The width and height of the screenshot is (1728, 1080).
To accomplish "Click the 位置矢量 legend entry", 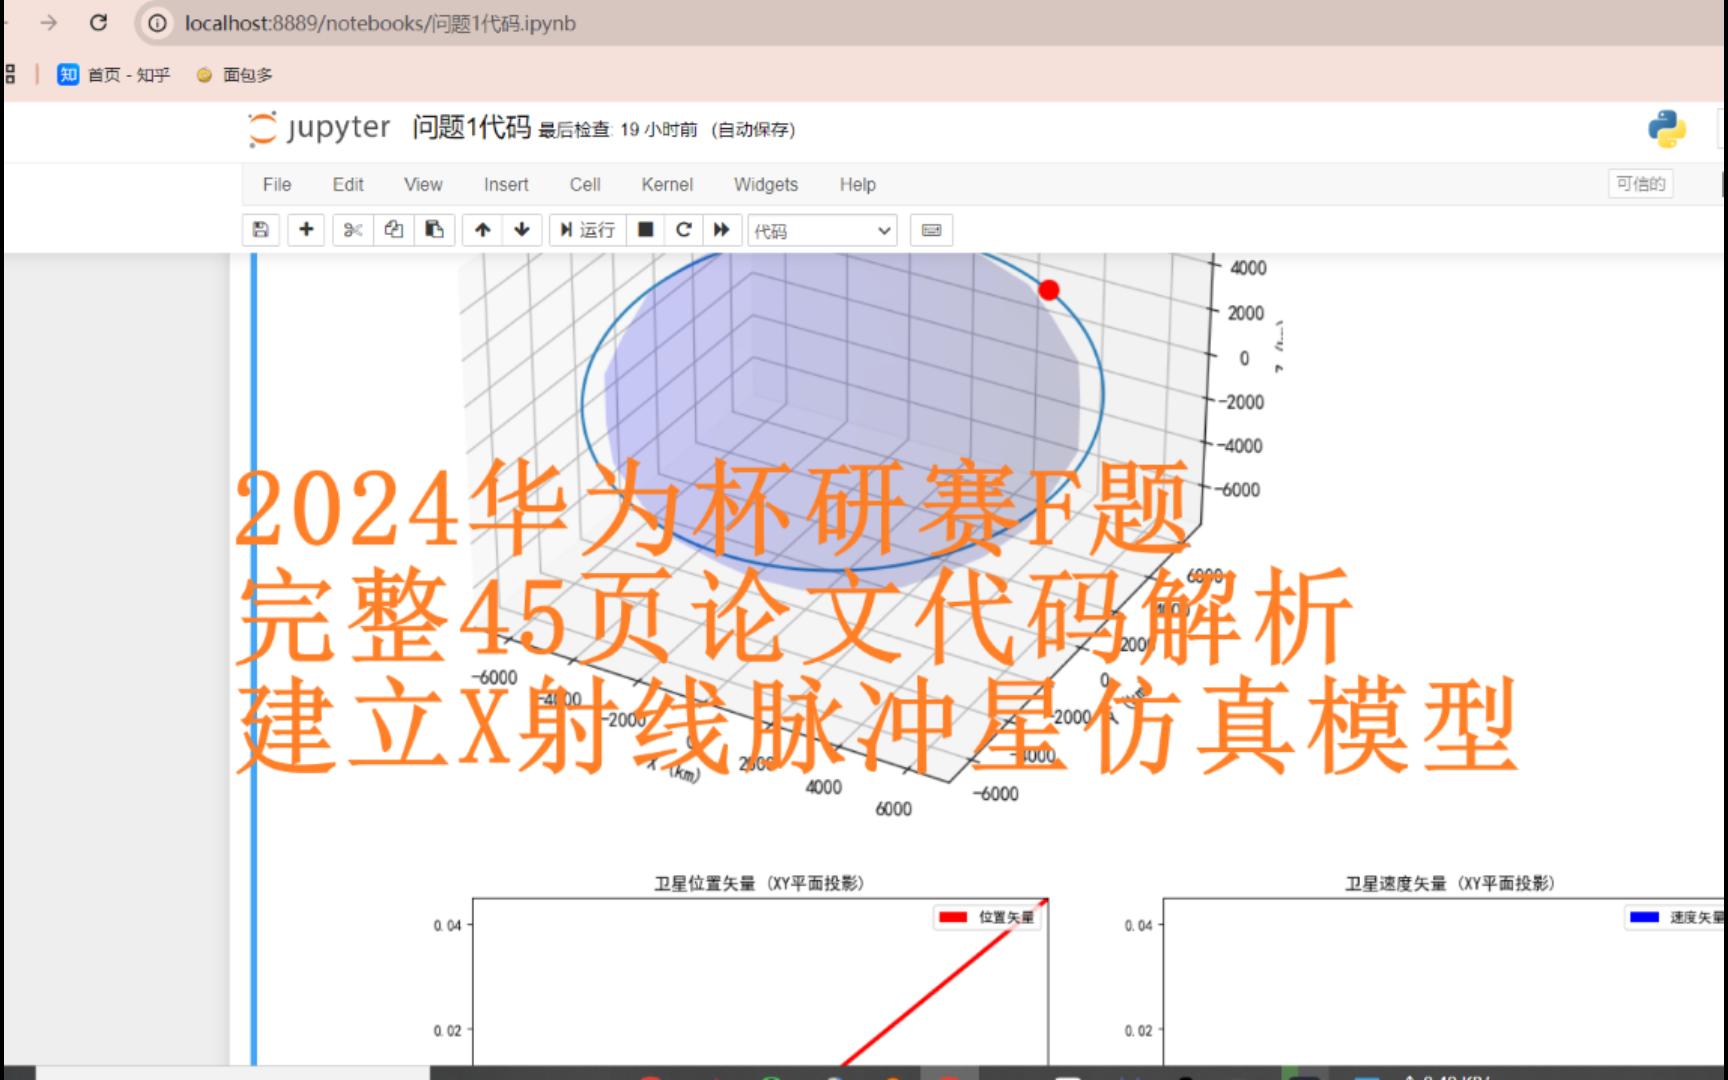I will pos(988,917).
